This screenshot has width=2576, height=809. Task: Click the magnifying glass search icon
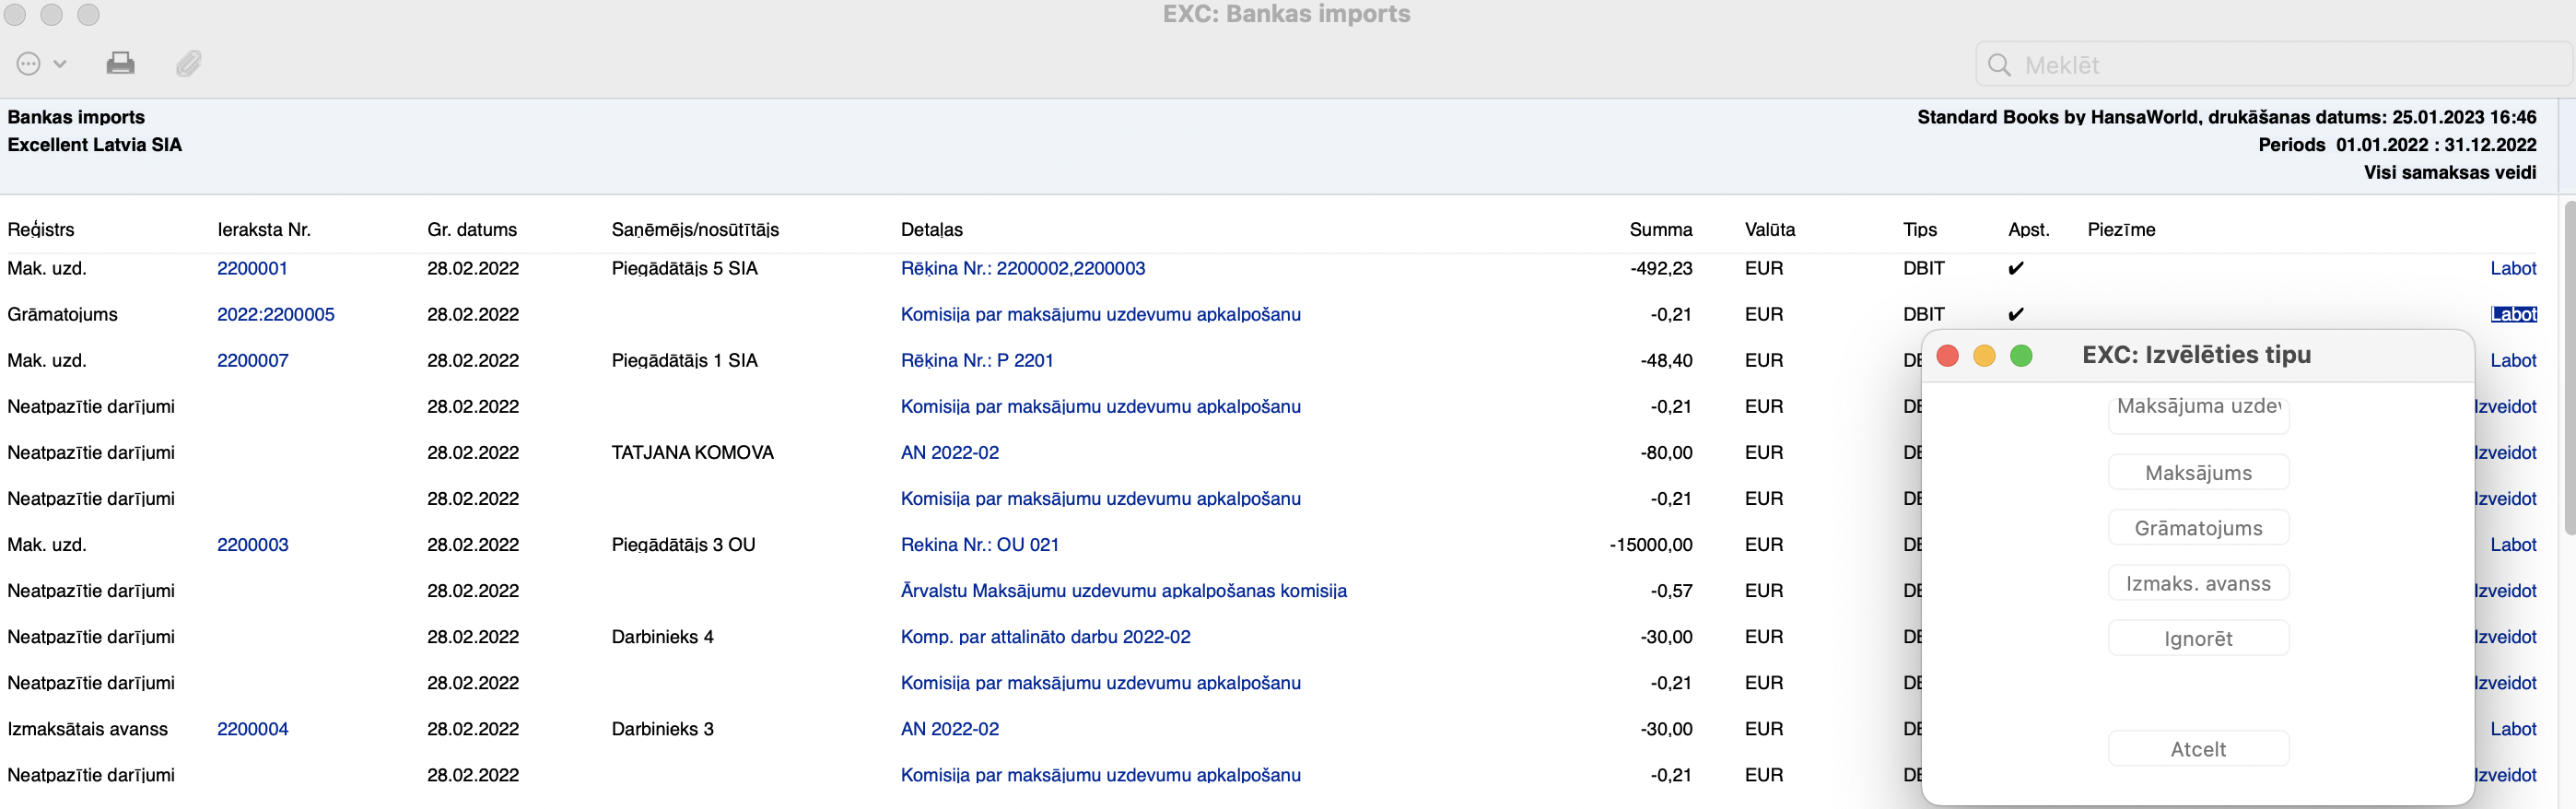pos(1999,65)
